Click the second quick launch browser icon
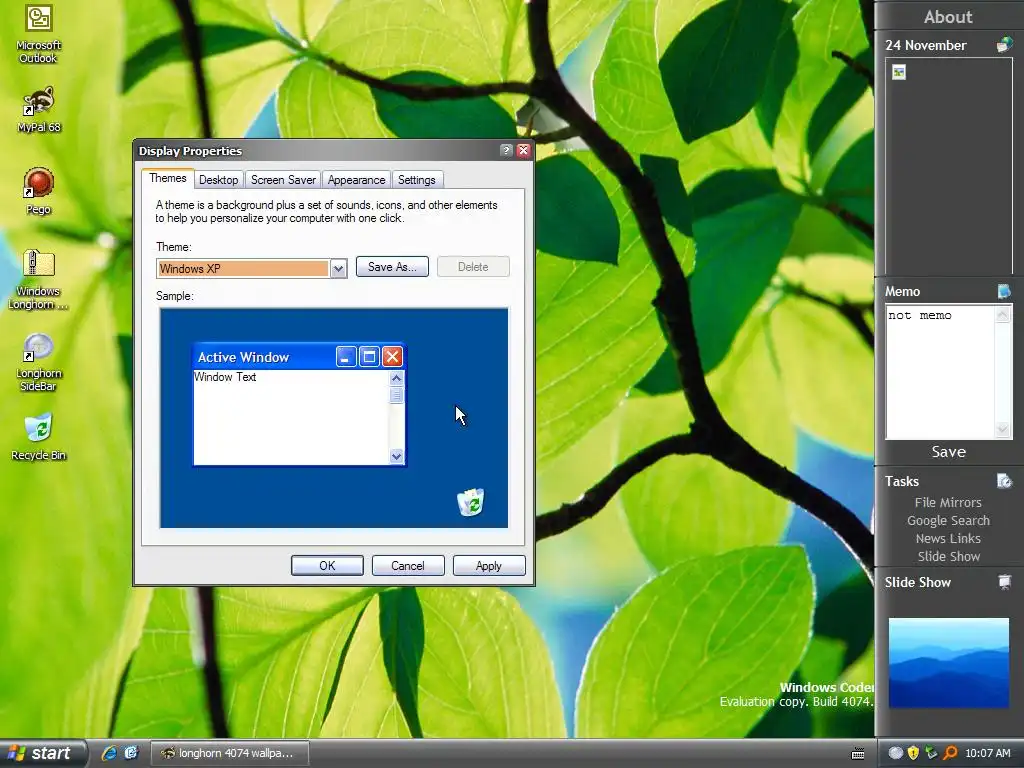The width and height of the screenshot is (1024, 768). coord(131,753)
